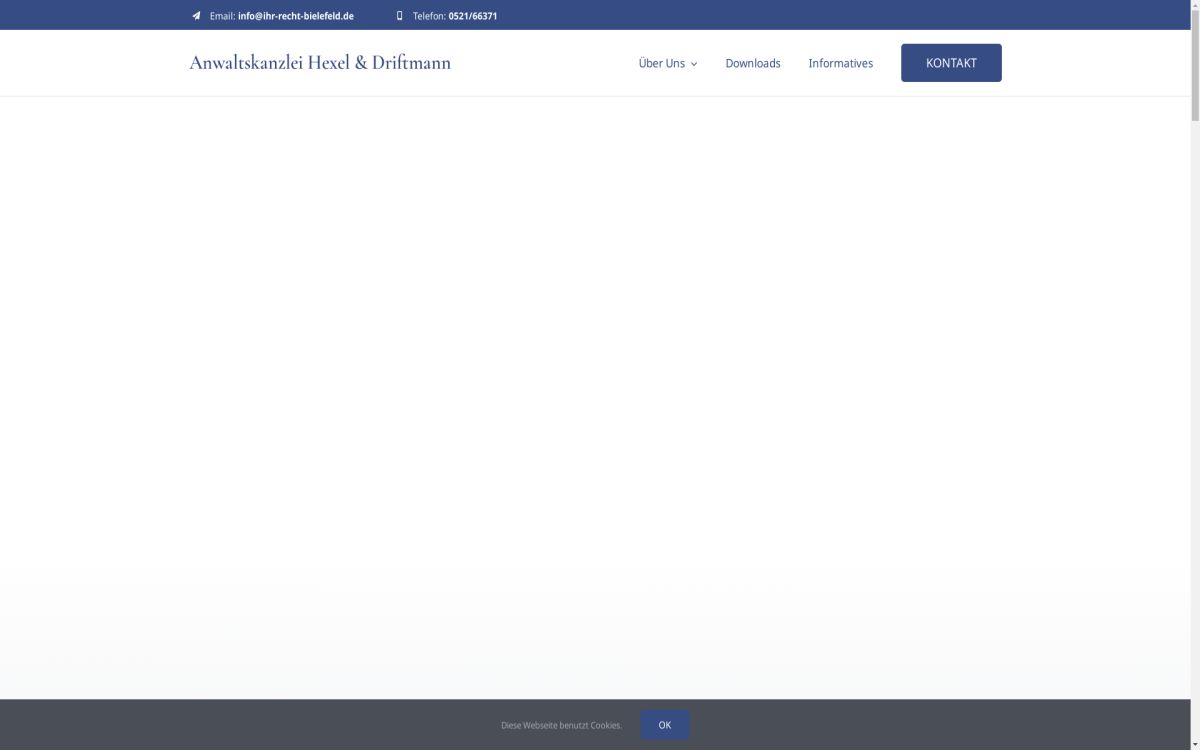Open the info@ihr-recht-bielefeld.de email link
Screen dimensions: 1200x750
(295, 16)
